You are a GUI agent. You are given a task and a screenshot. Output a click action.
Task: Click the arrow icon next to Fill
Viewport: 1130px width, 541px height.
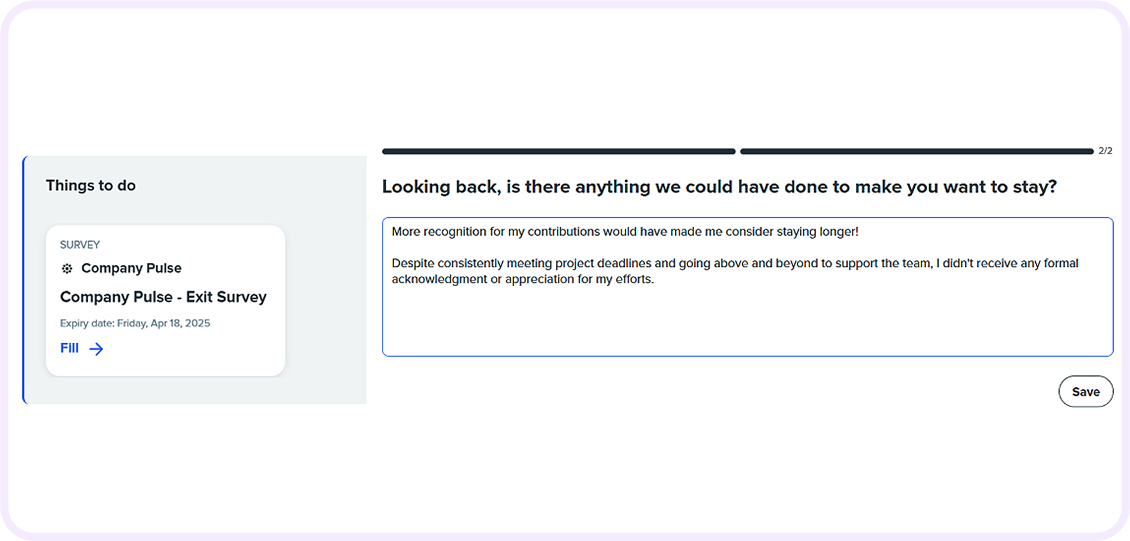97,349
